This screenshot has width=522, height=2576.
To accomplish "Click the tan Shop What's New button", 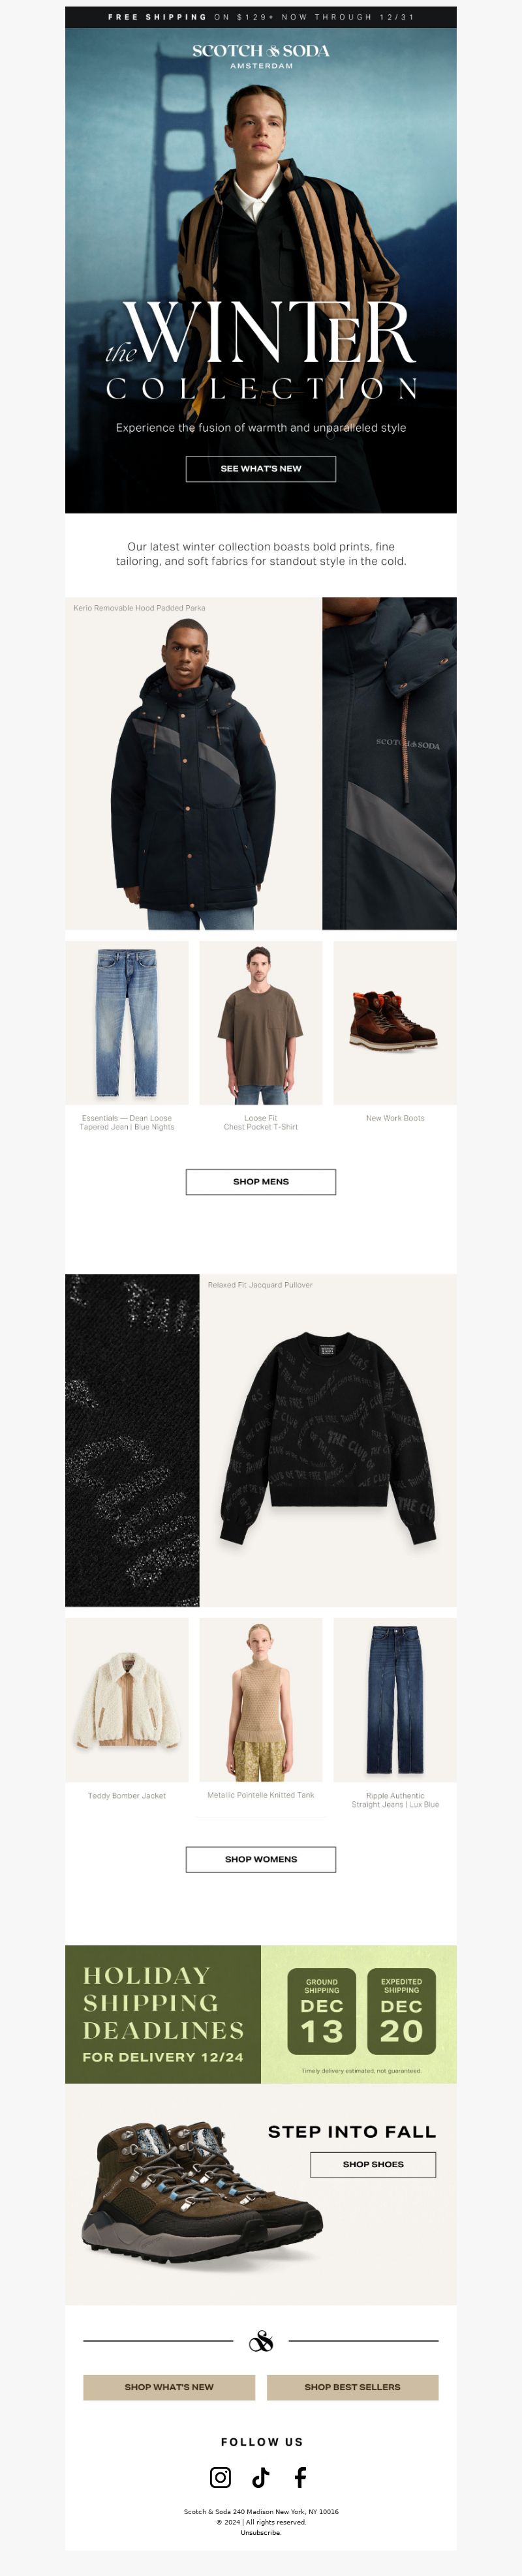I will [169, 2386].
